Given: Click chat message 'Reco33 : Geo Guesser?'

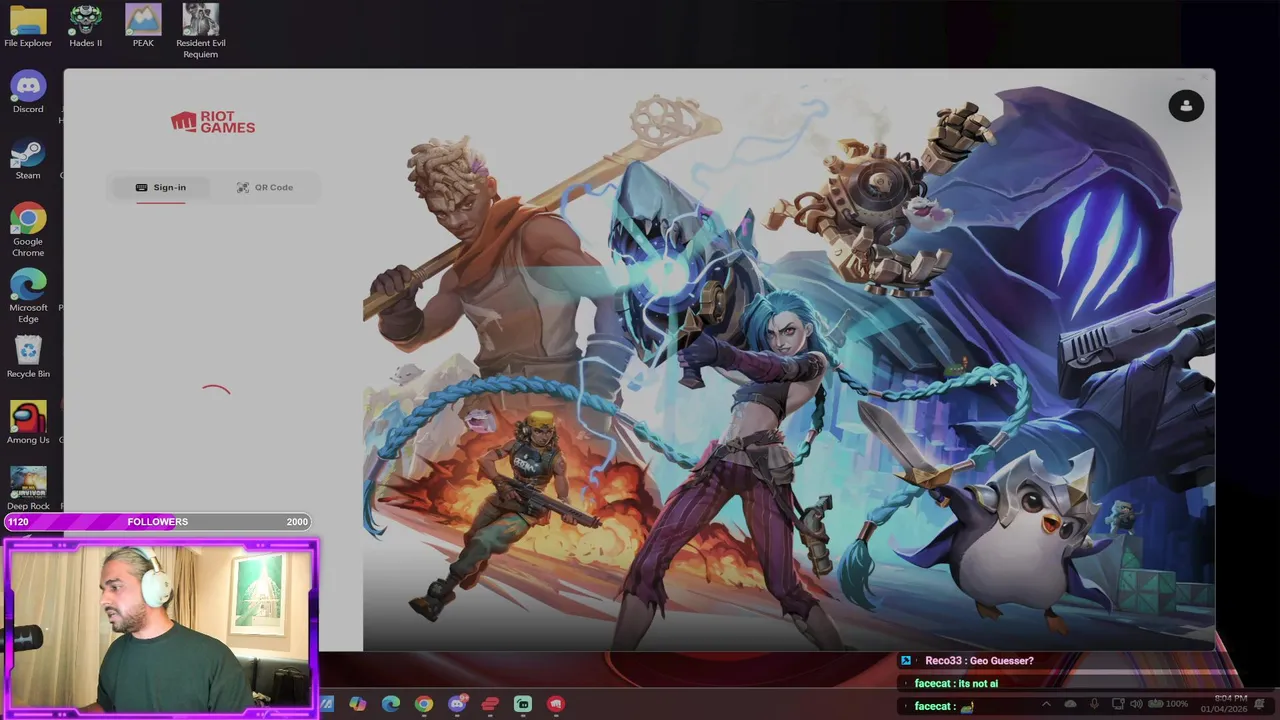Looking at the screenshot, I should [980, 660].
